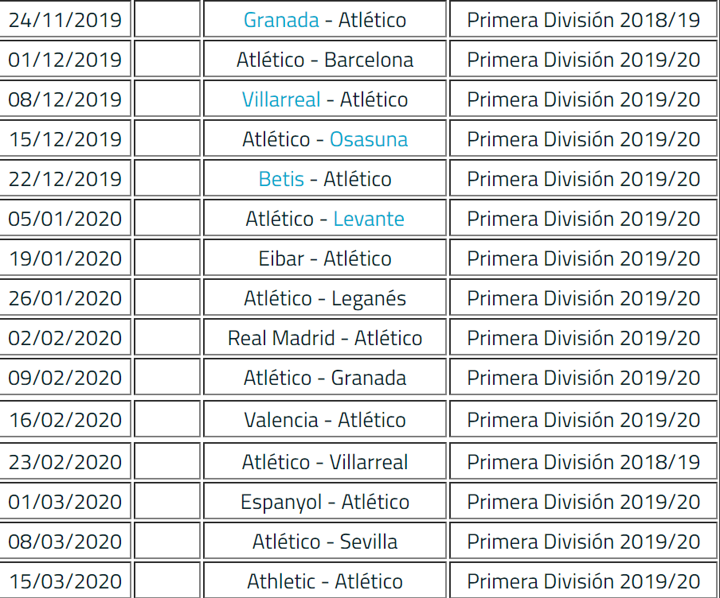Click the Atlético - Barcelona match cell
The height and width of the screenshot is (598, 720).
coord(325,60)
